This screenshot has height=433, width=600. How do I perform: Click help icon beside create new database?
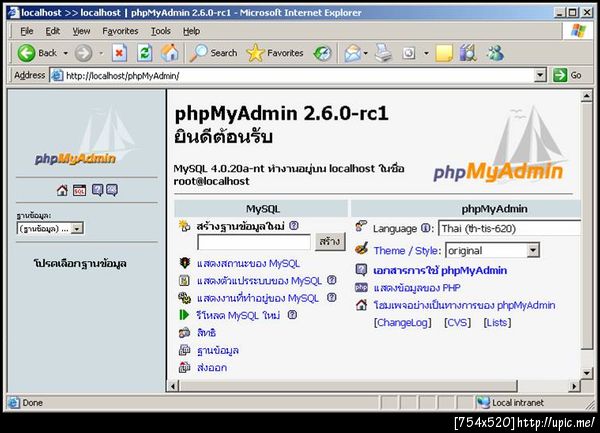(x=293, y=226)
